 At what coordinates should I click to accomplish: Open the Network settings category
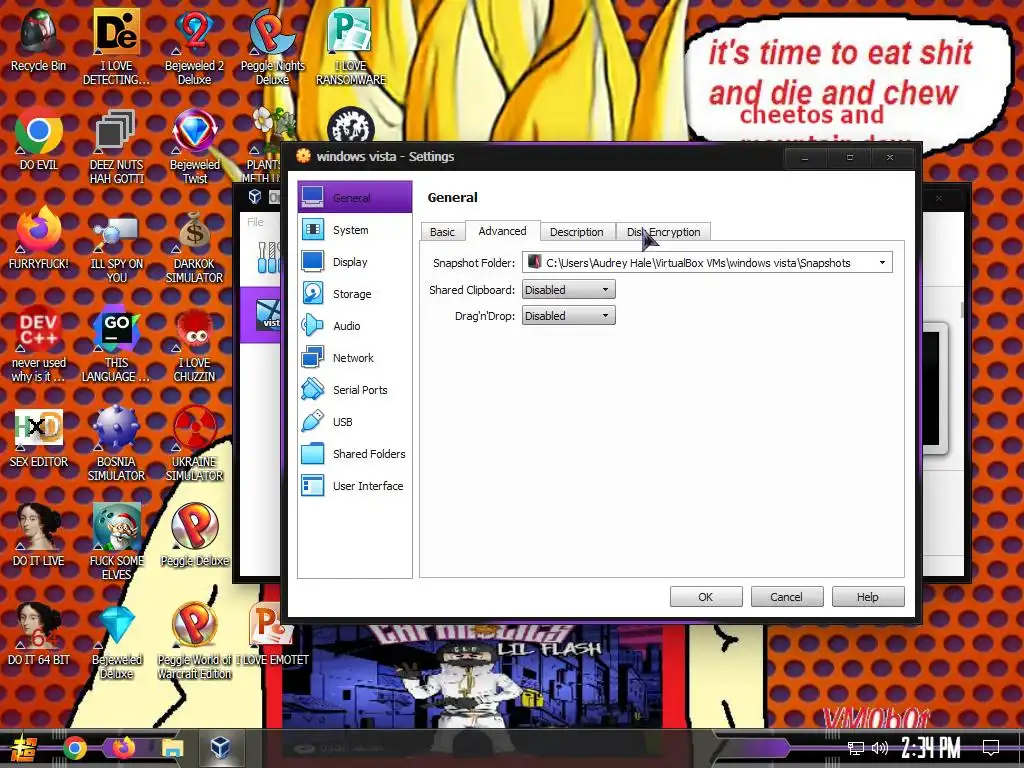[x=355, y=358]
